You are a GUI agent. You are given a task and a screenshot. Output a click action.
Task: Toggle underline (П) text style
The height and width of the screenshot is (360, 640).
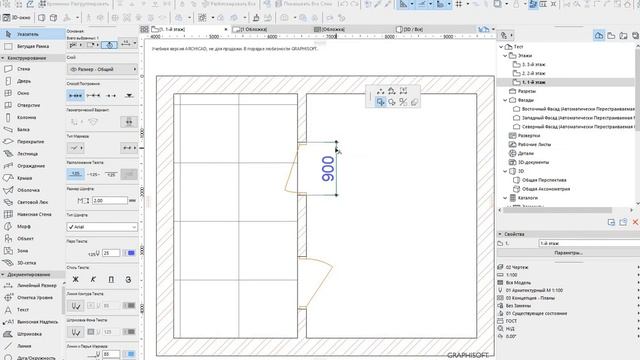tap(111, 280)
